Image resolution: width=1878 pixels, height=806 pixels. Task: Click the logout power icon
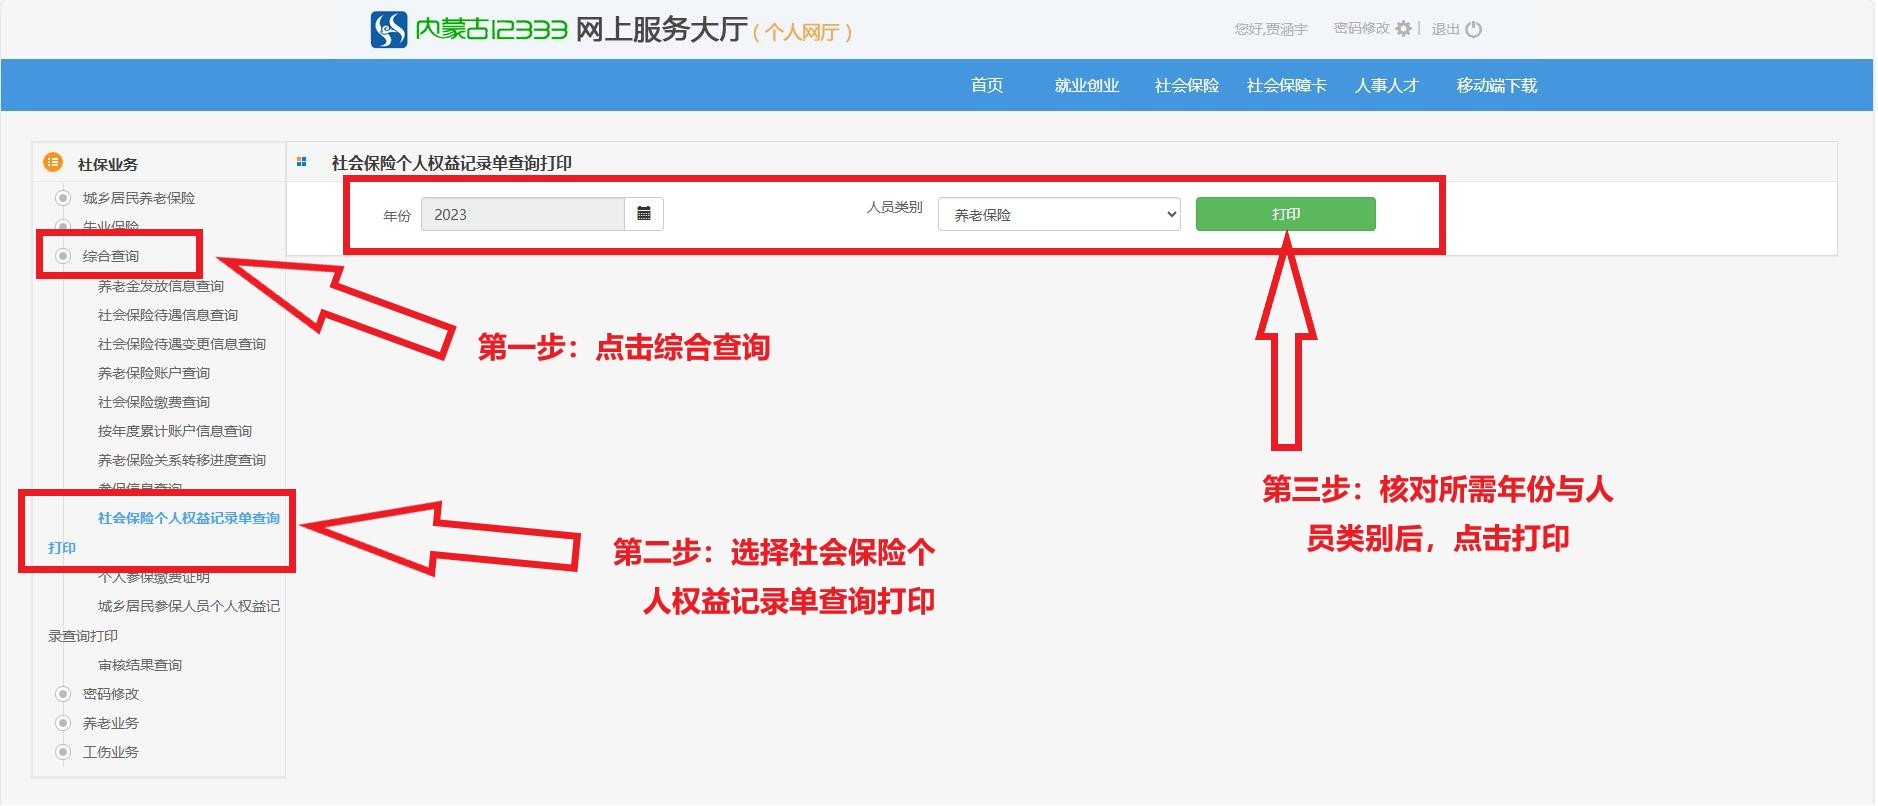point(1473,30)
